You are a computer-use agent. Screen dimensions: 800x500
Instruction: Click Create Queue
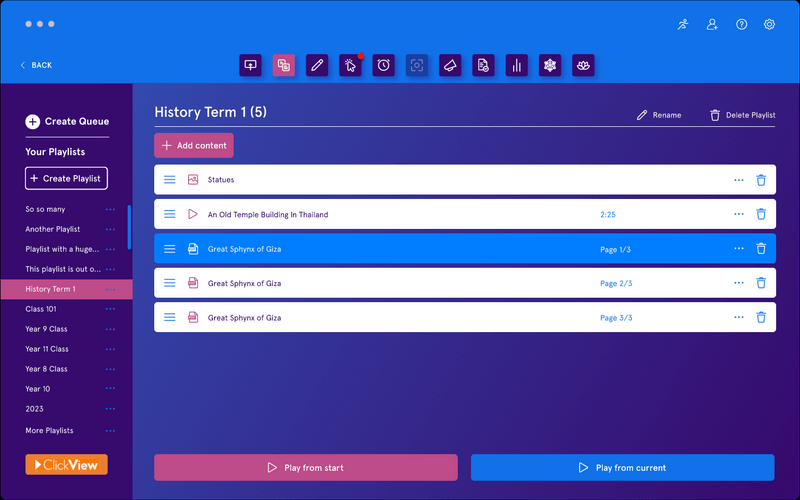(x=67, y=121)
